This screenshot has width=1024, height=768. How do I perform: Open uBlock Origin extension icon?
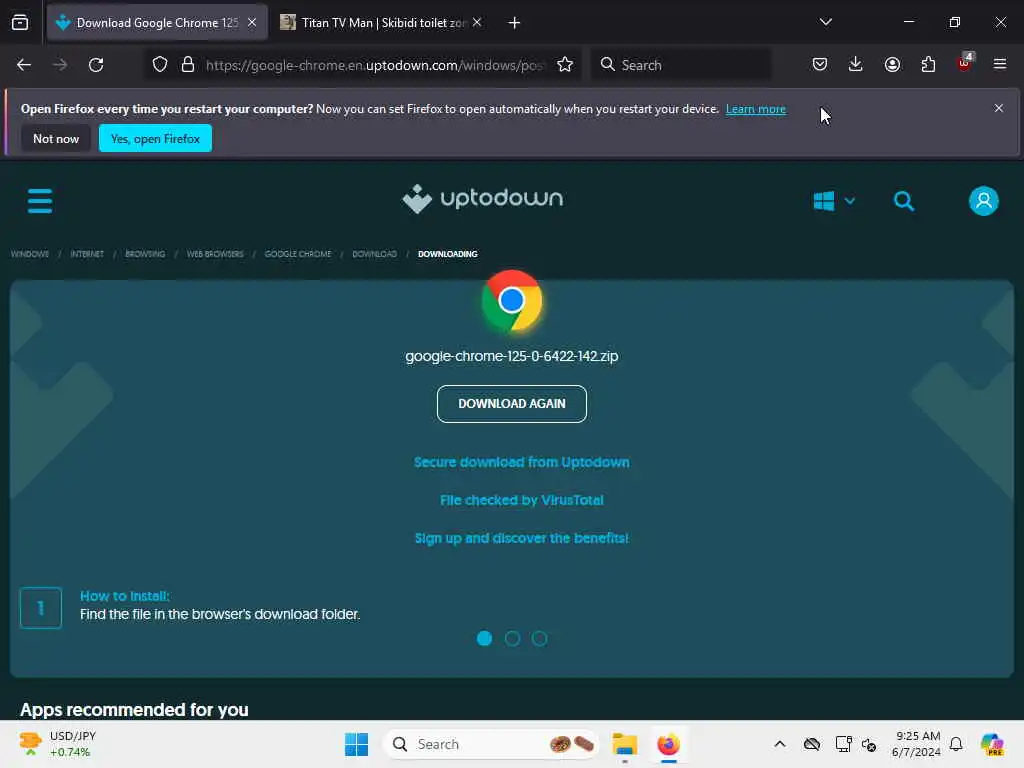coord(965,63)
